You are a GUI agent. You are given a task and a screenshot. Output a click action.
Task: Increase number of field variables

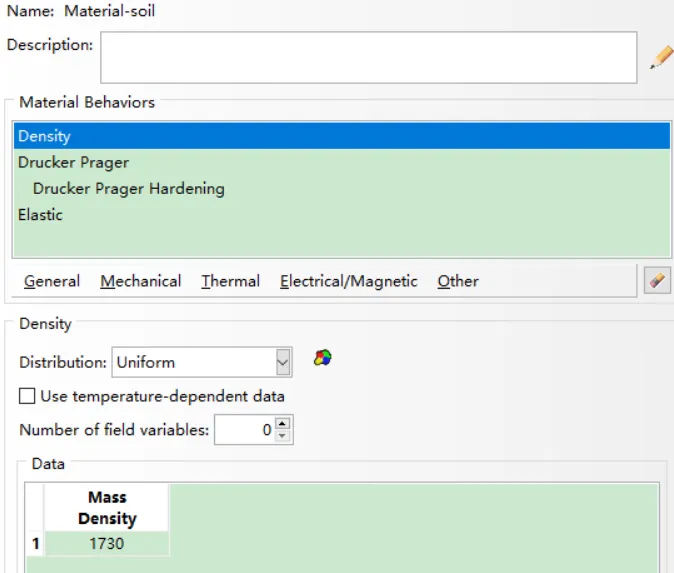click(x=282, y=423)
